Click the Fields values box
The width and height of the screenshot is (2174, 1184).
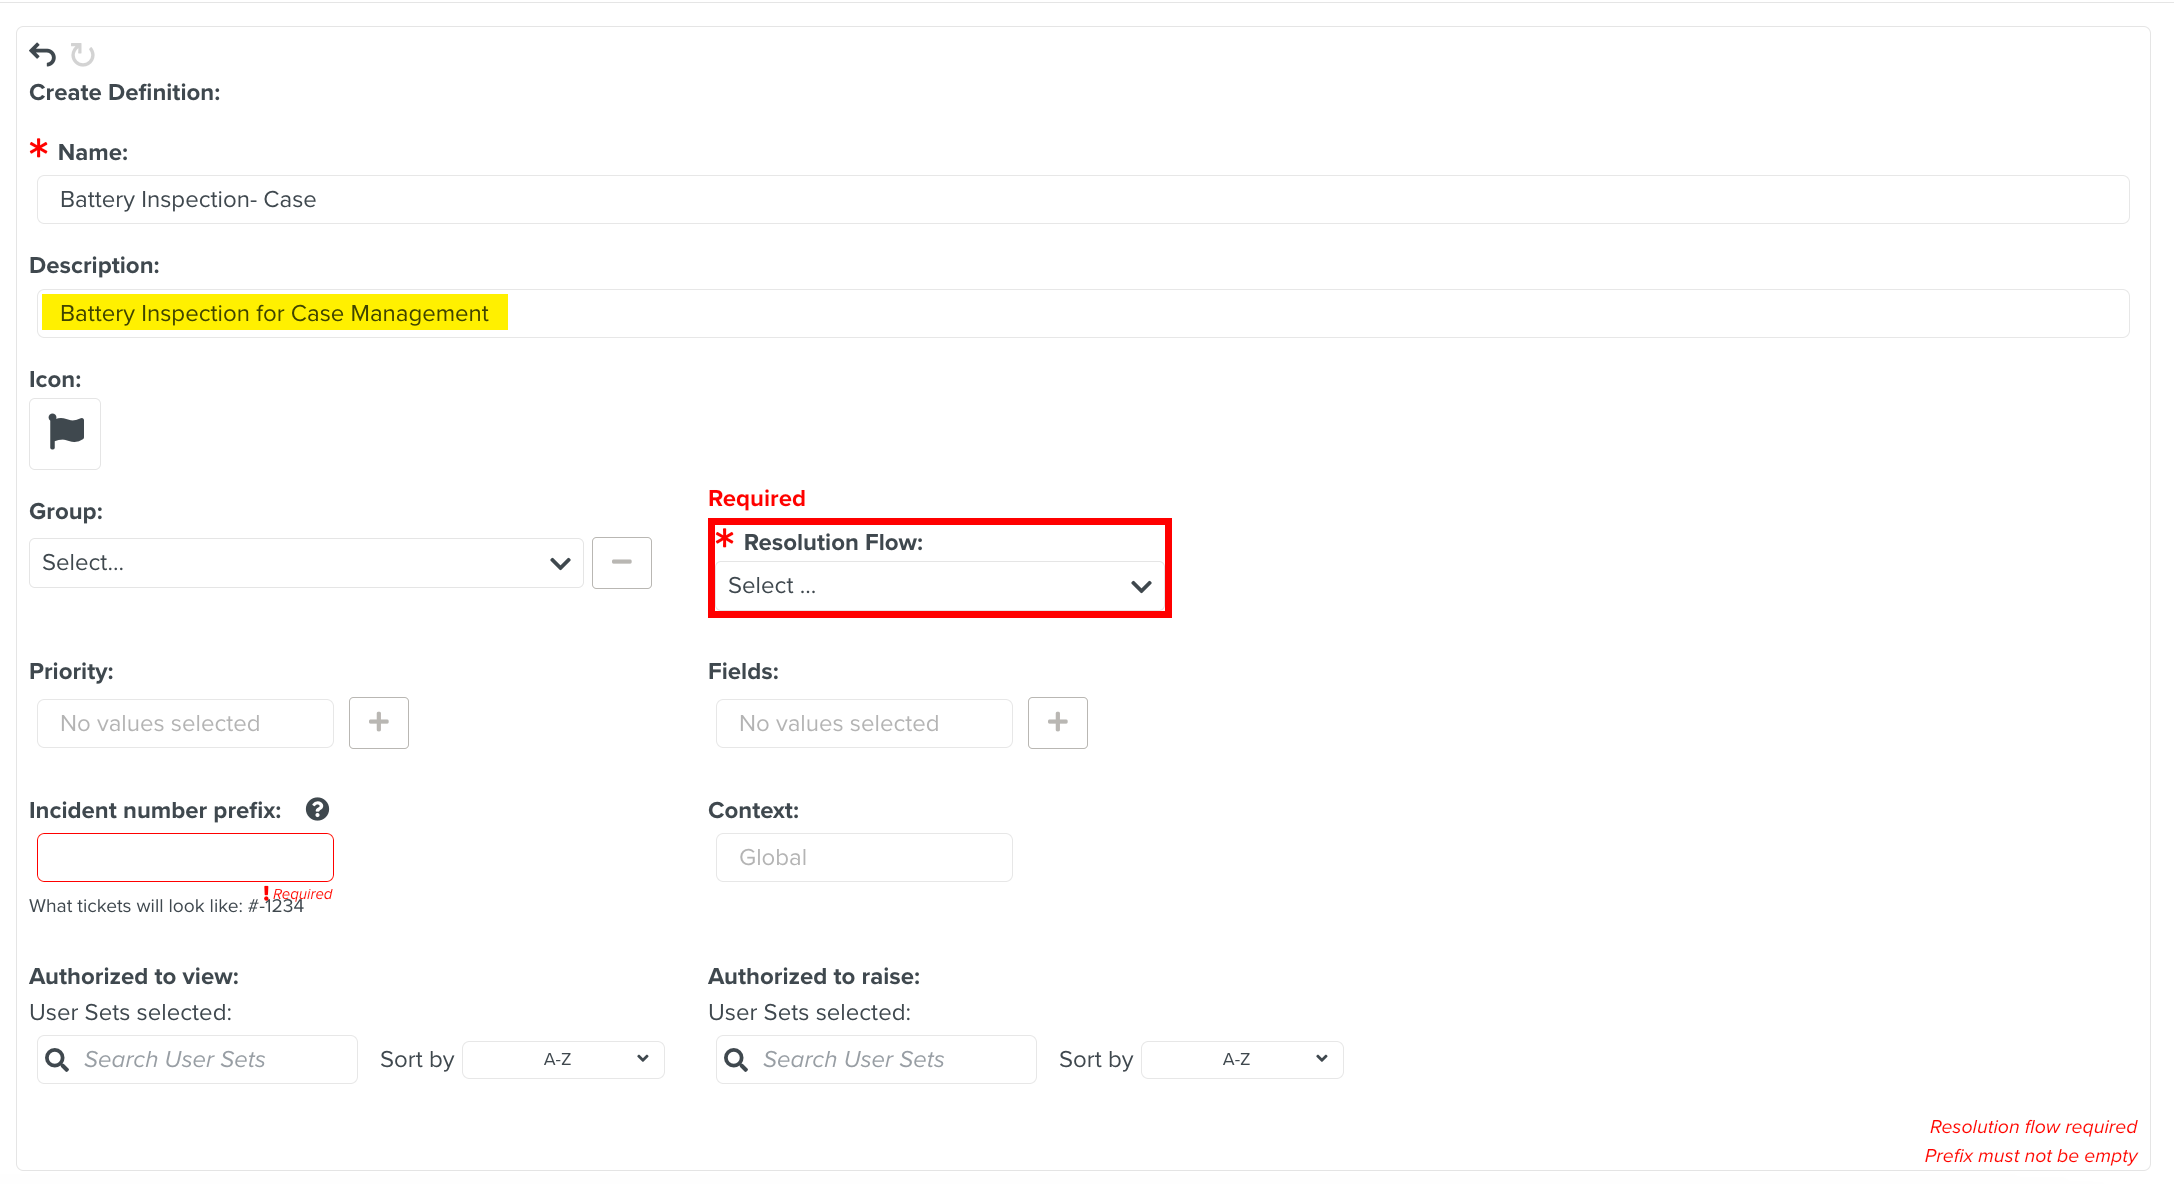(864, 723)
